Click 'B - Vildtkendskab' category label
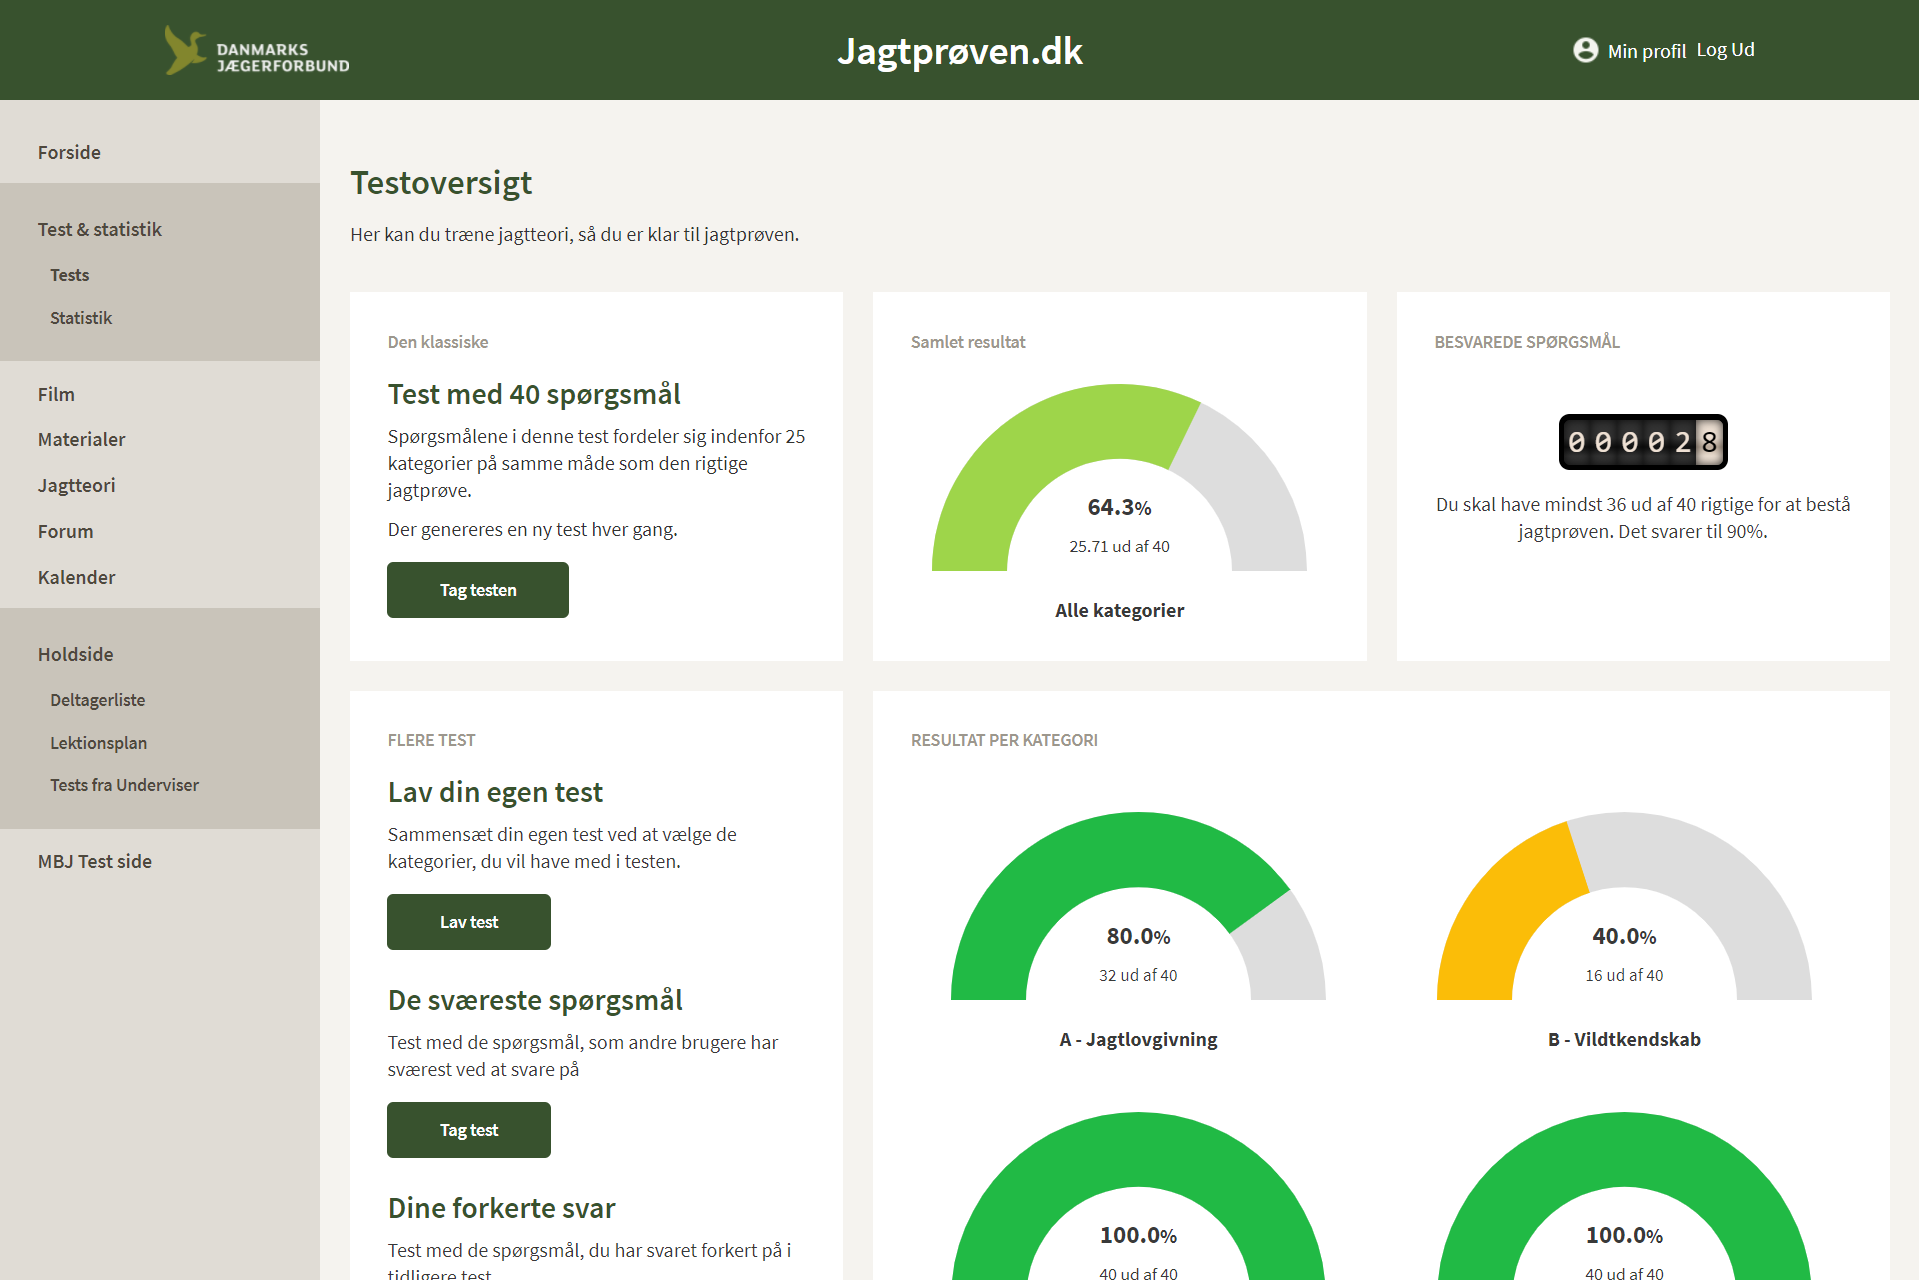 [x=1624, y=1039]
